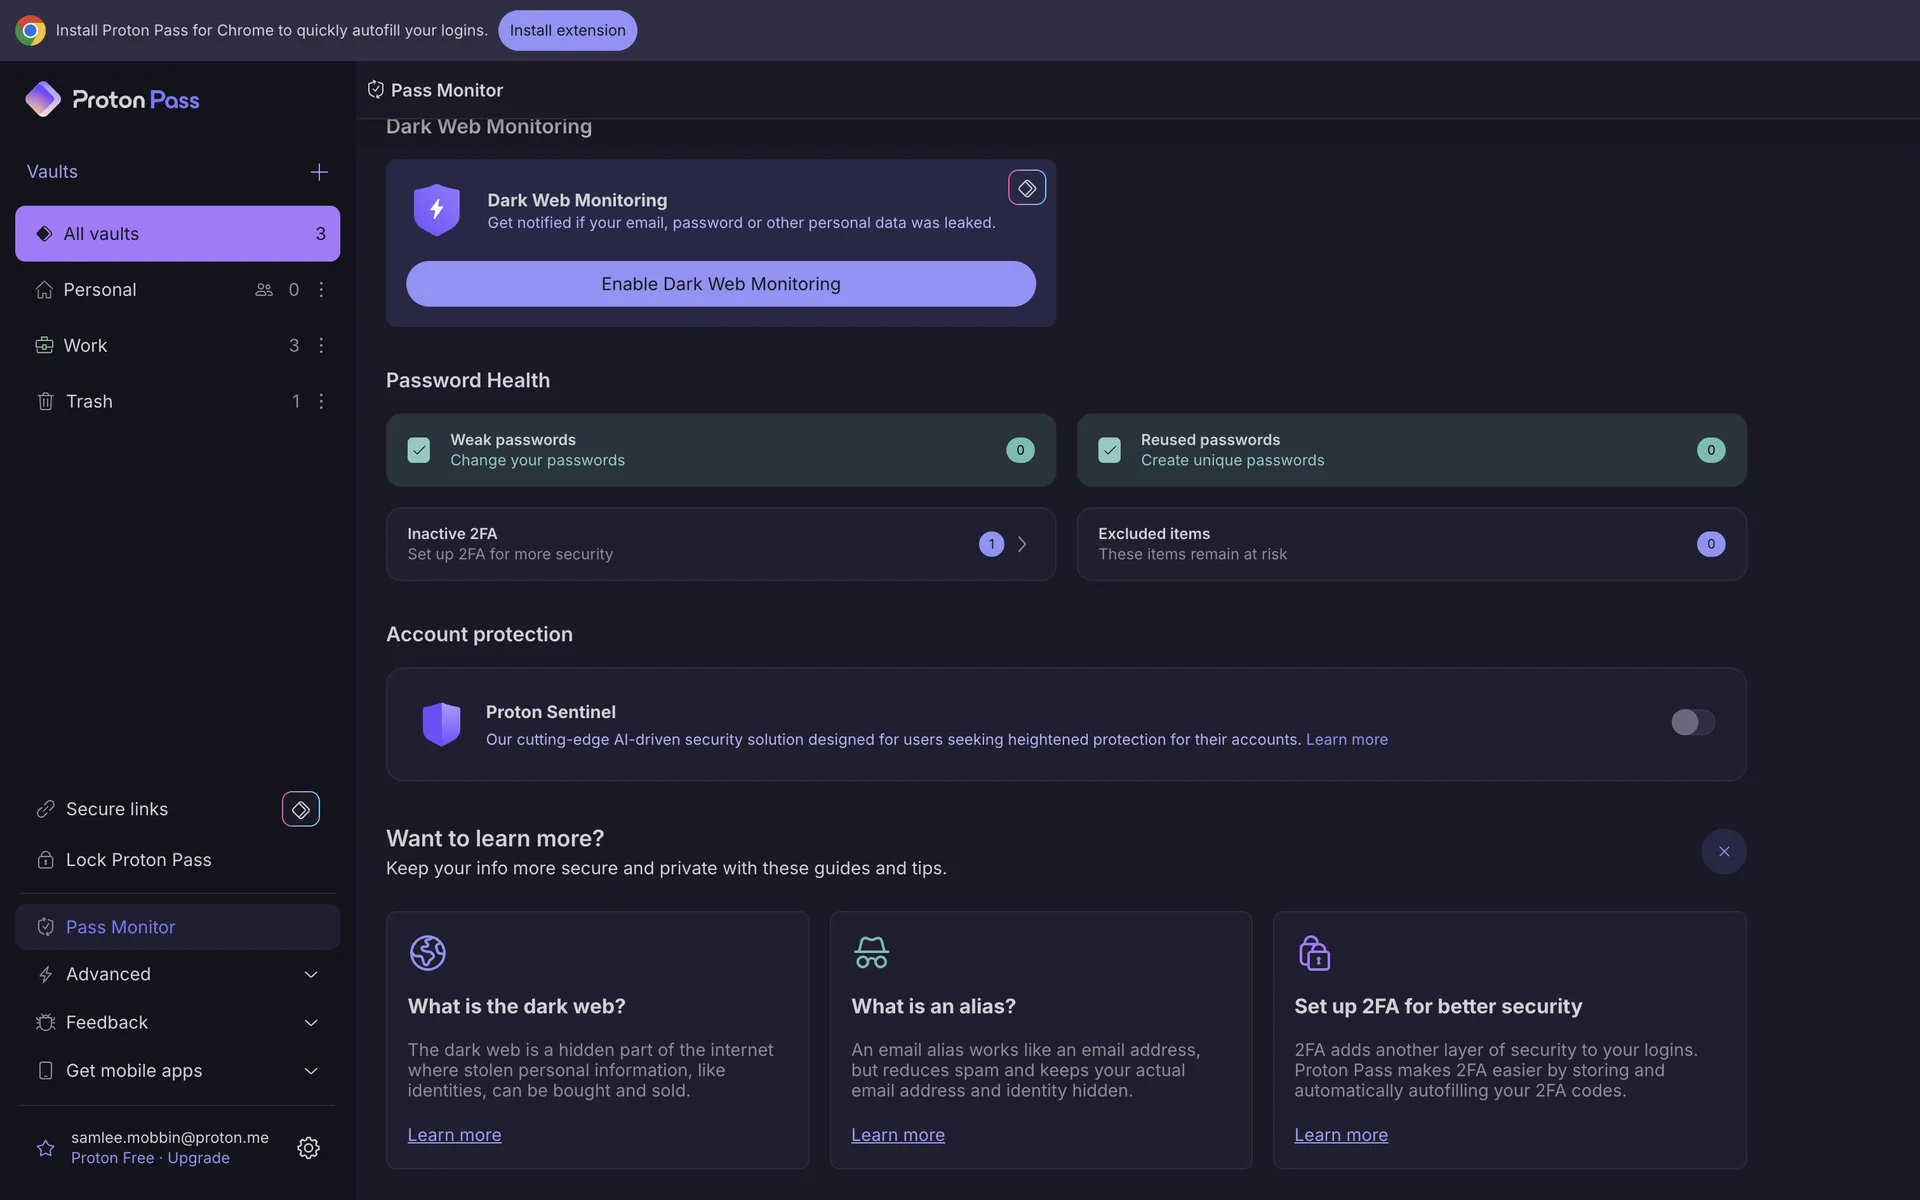Image resolution: width=1920 pixels, height=1200 pixels.
Task: Dismiss the Want to learn more section
Action: click(x=1723, y=851)
